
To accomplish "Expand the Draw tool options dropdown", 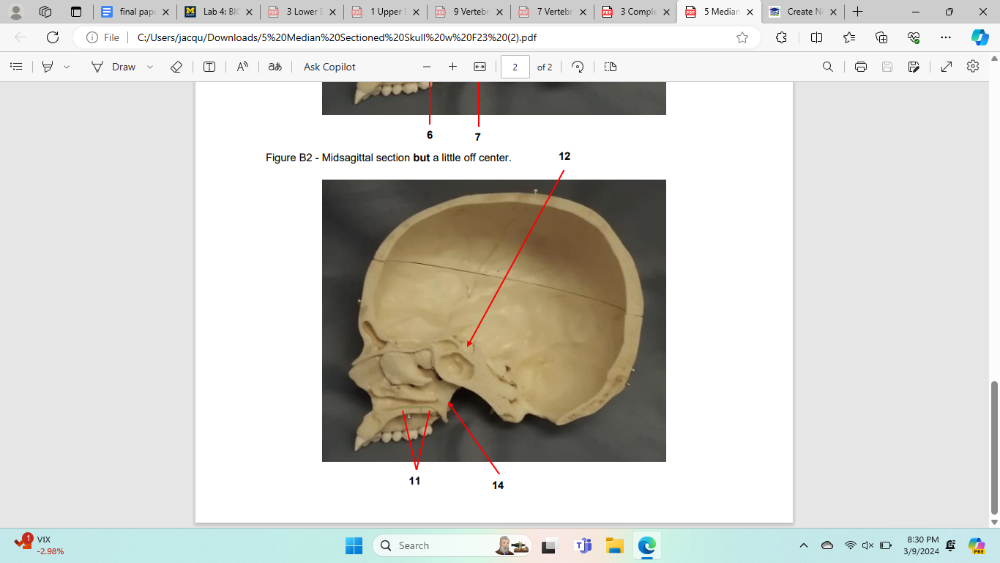I will point(150,67).
